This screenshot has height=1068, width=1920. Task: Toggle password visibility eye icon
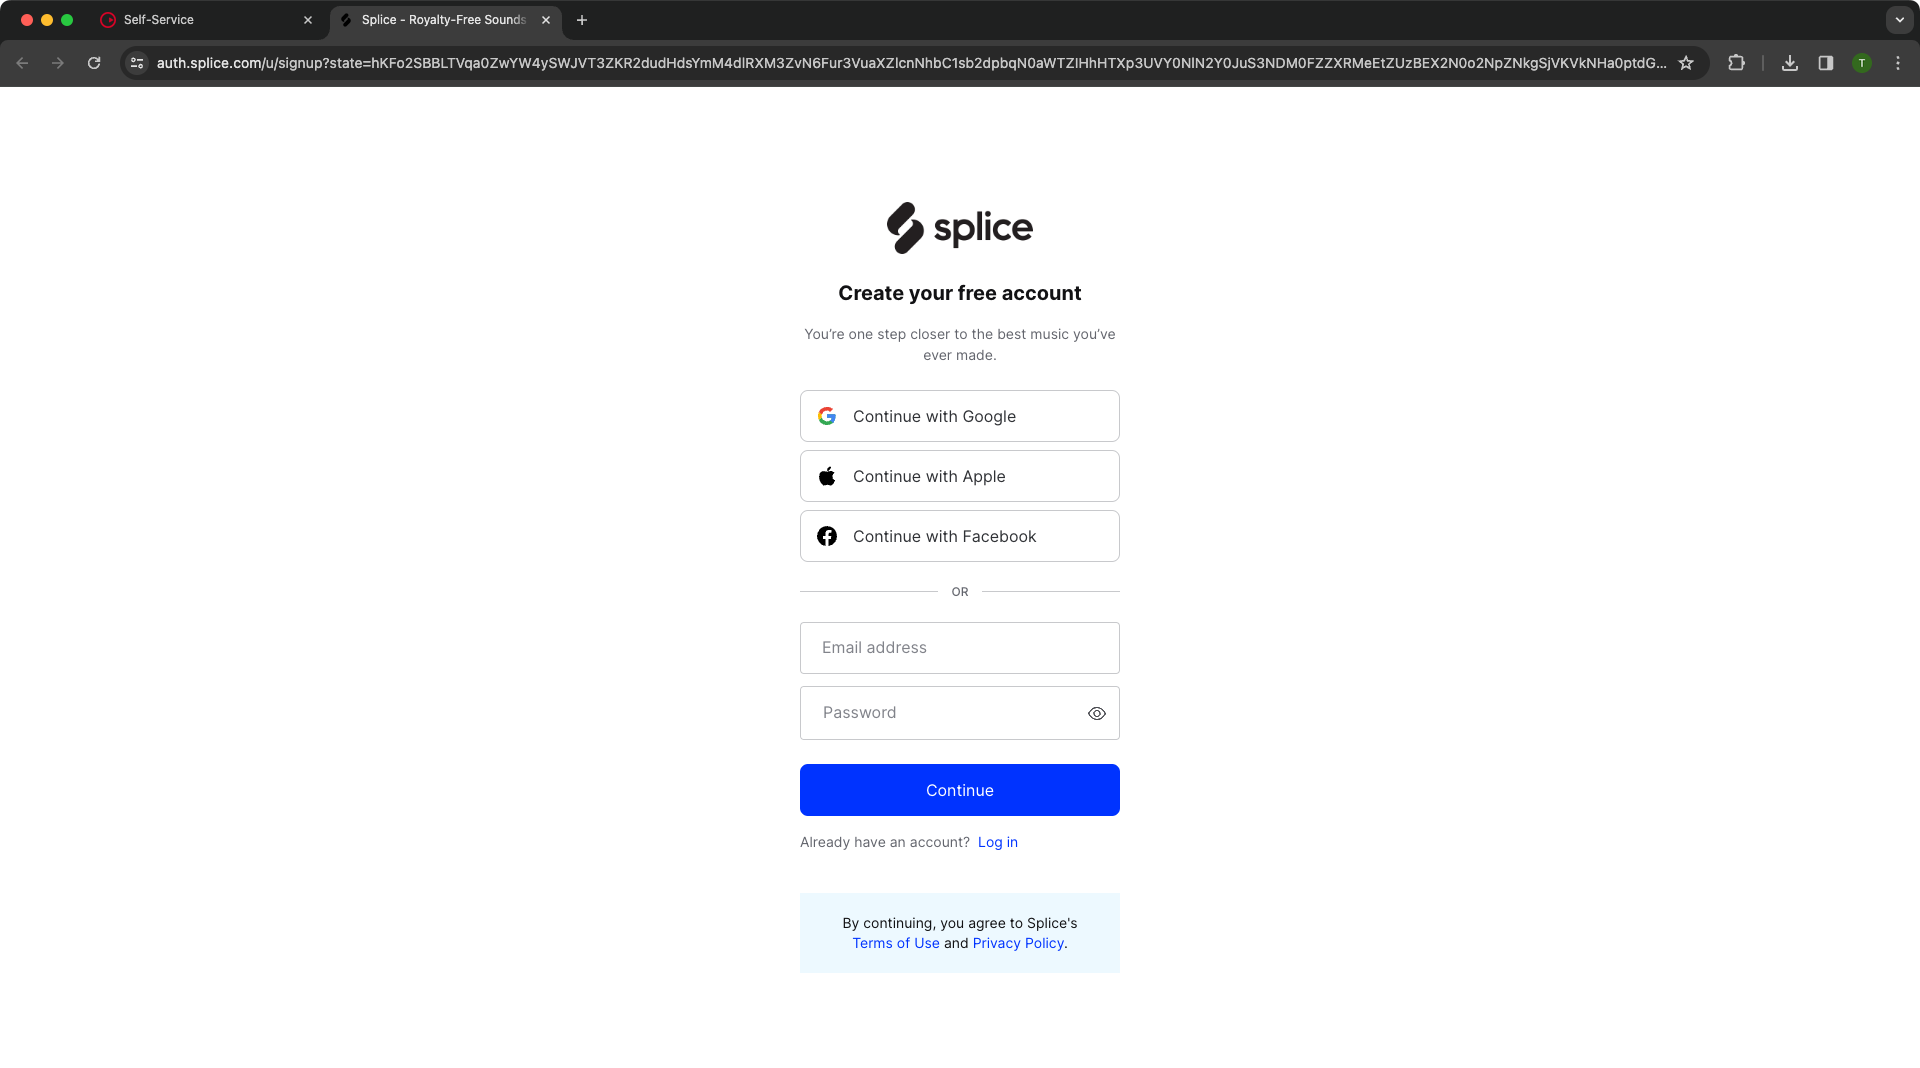[1097, 713]
